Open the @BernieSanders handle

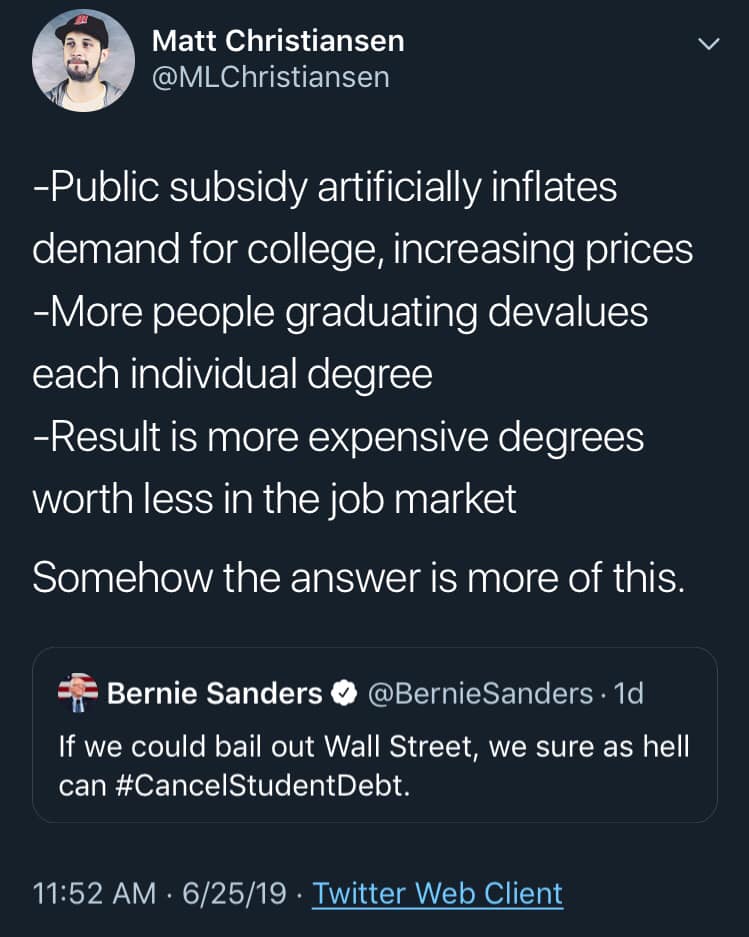481,693
